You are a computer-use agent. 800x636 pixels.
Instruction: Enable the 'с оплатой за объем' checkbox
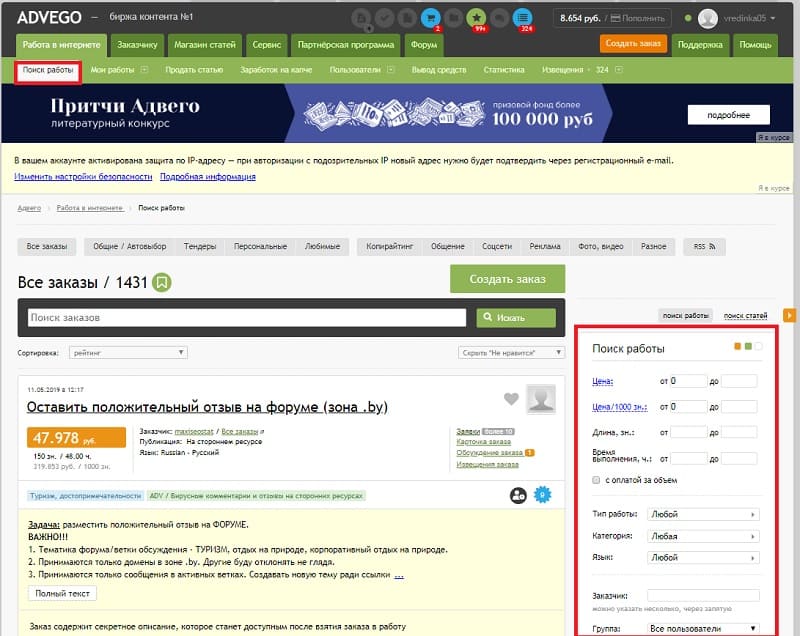[596, 480]
